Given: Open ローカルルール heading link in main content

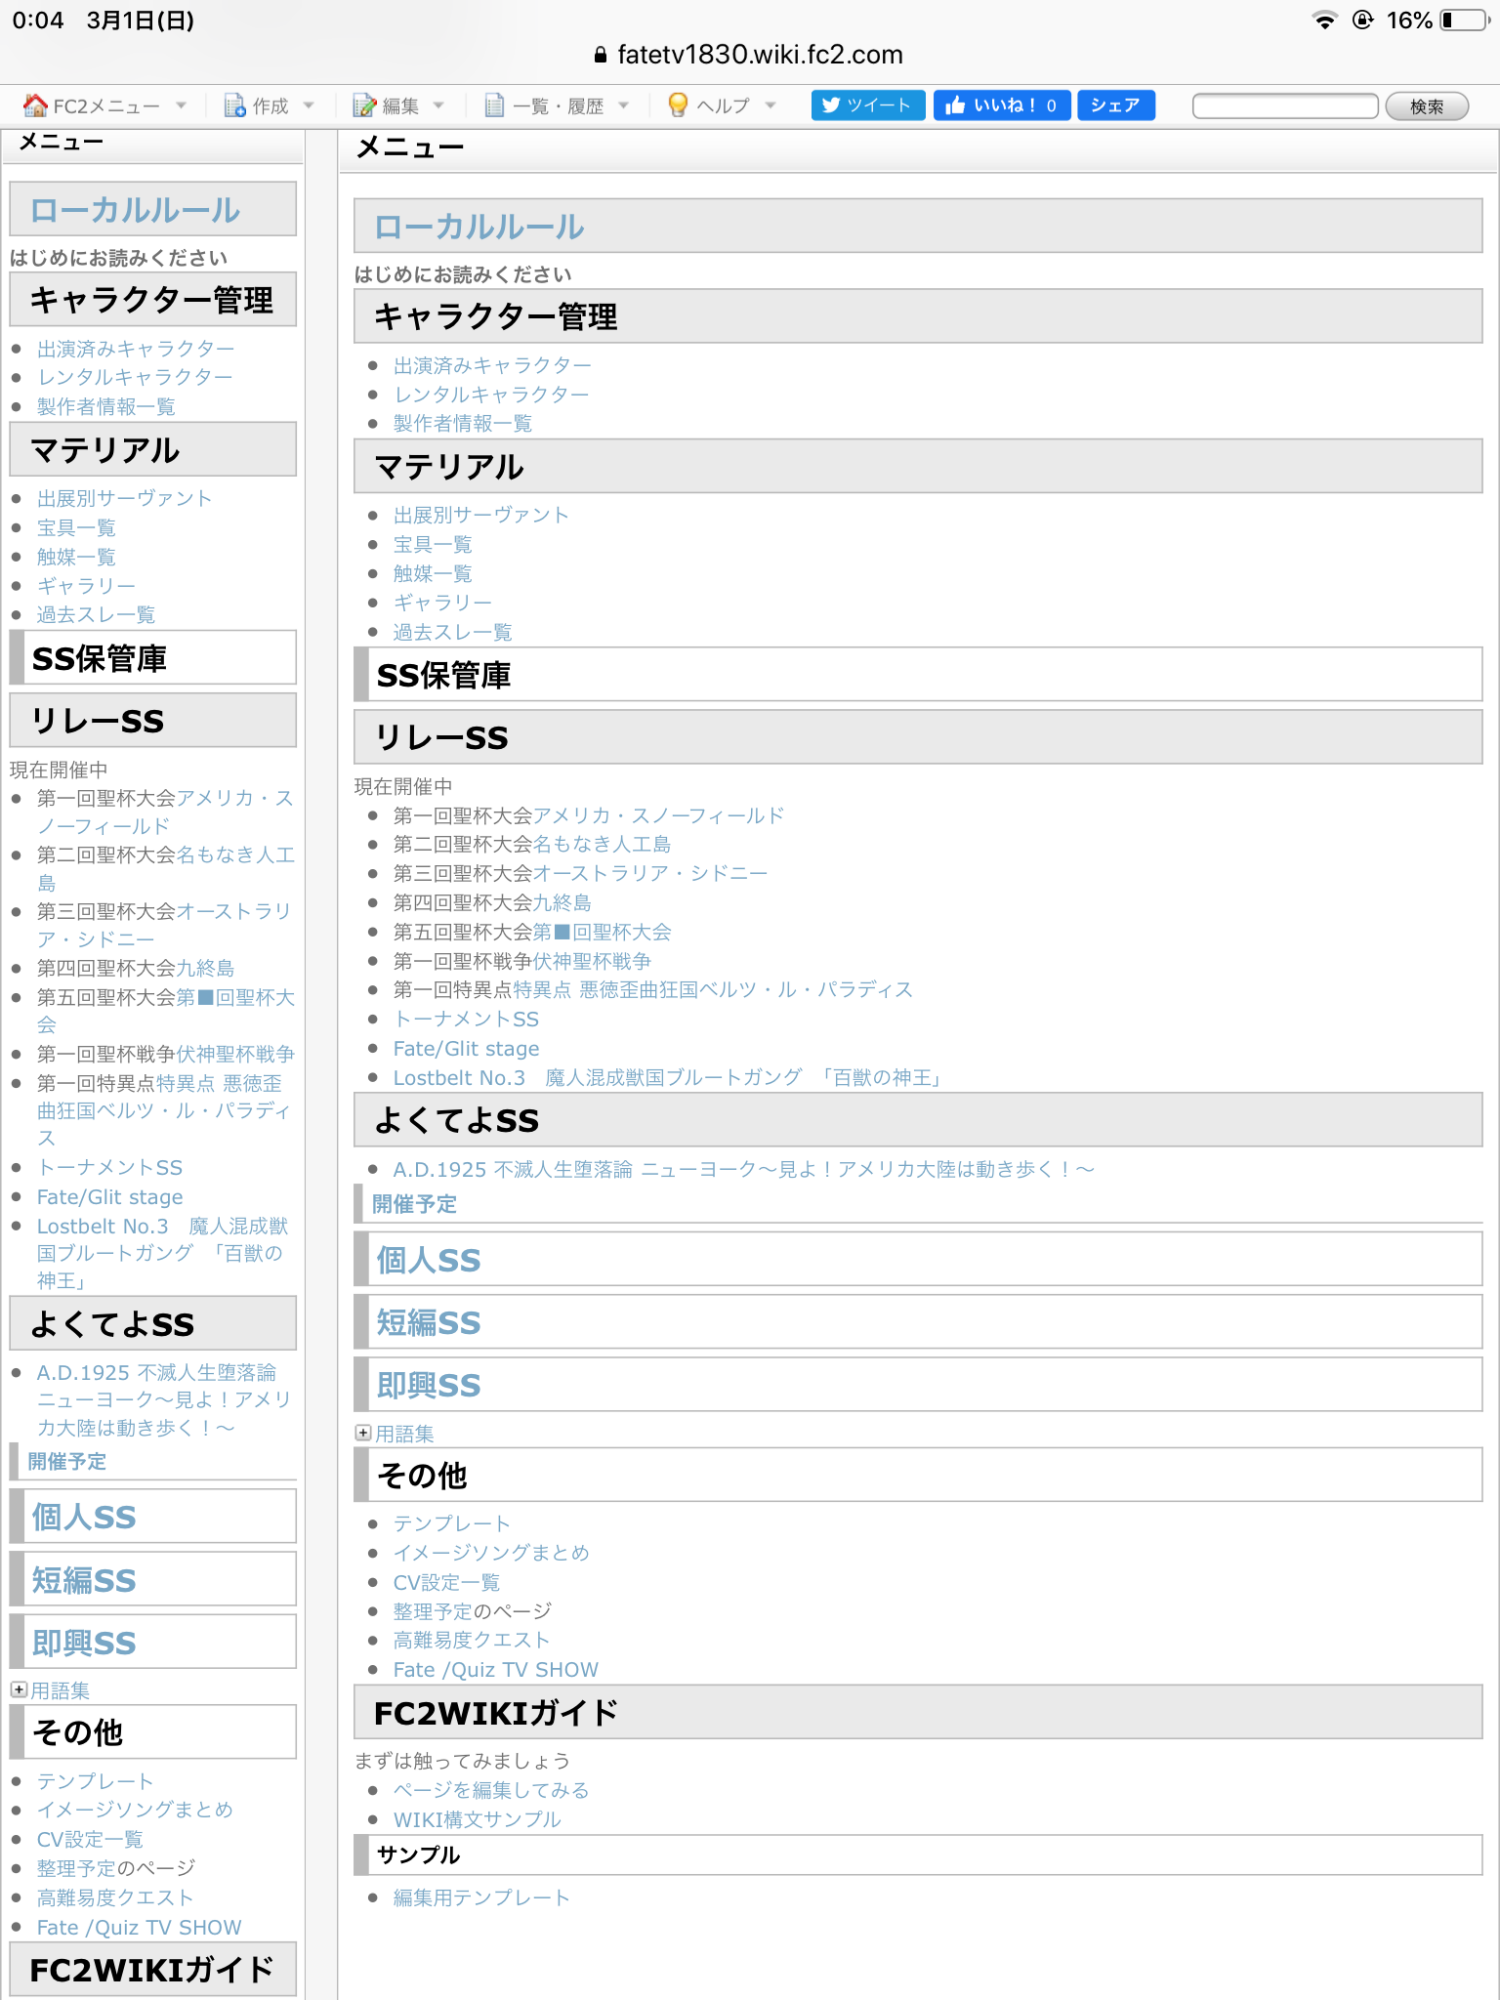Looking at the screenshot, I should [479, 227].
